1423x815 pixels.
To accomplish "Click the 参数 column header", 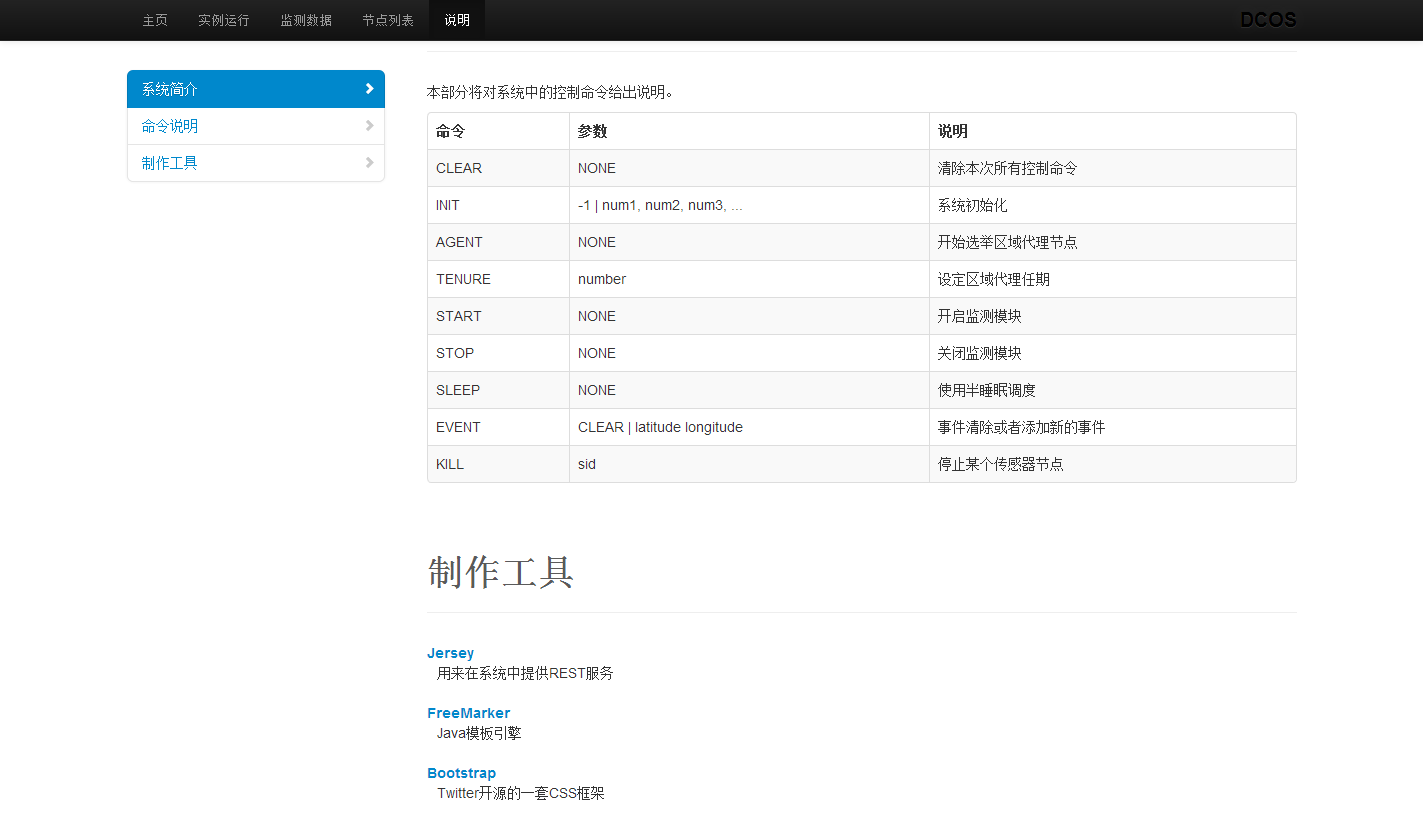I will coord(749,131).
